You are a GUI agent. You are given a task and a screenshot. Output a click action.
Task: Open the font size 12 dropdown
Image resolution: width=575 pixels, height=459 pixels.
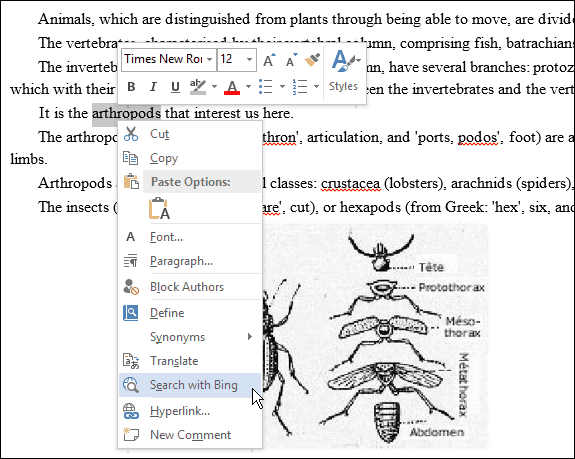click(x=237, y=59)
